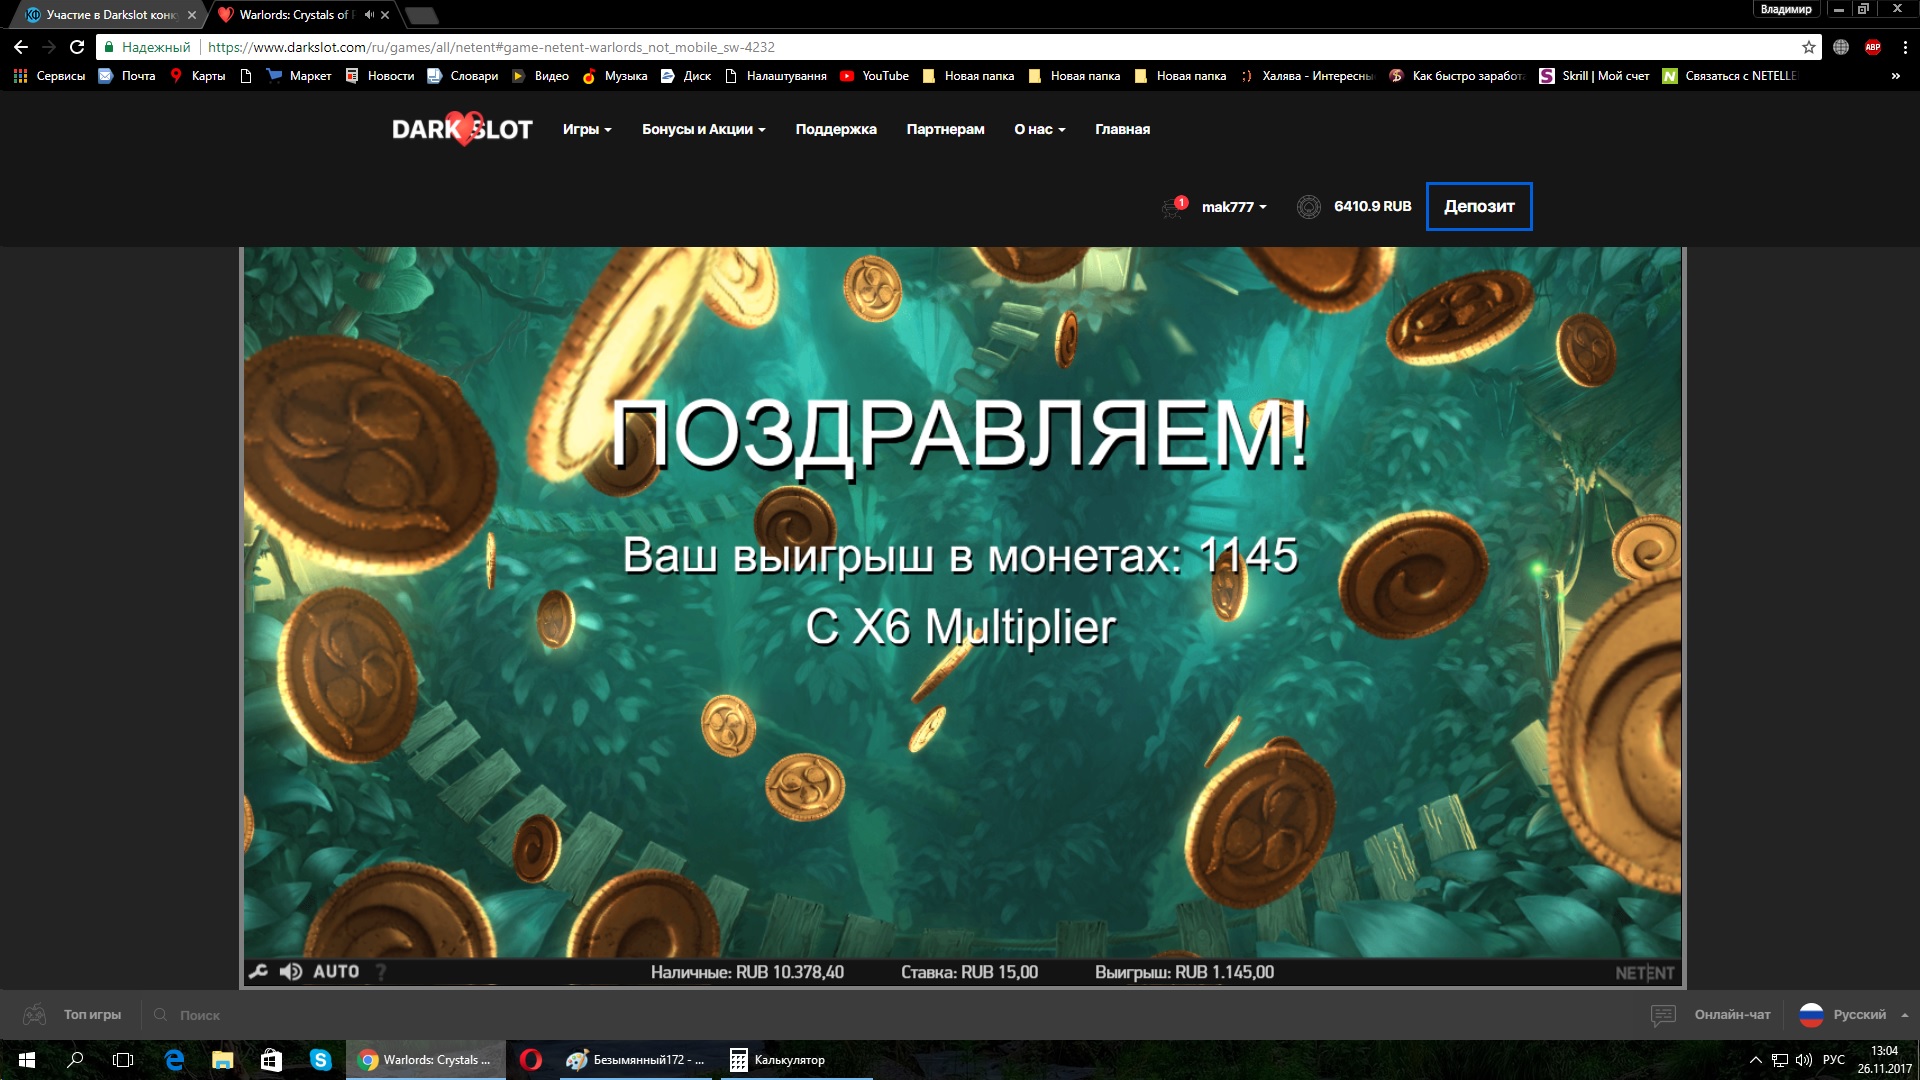Screen dimensions: 1920x1080
Task: Open Сервисы apps bookmark
Action: point(49,76)
